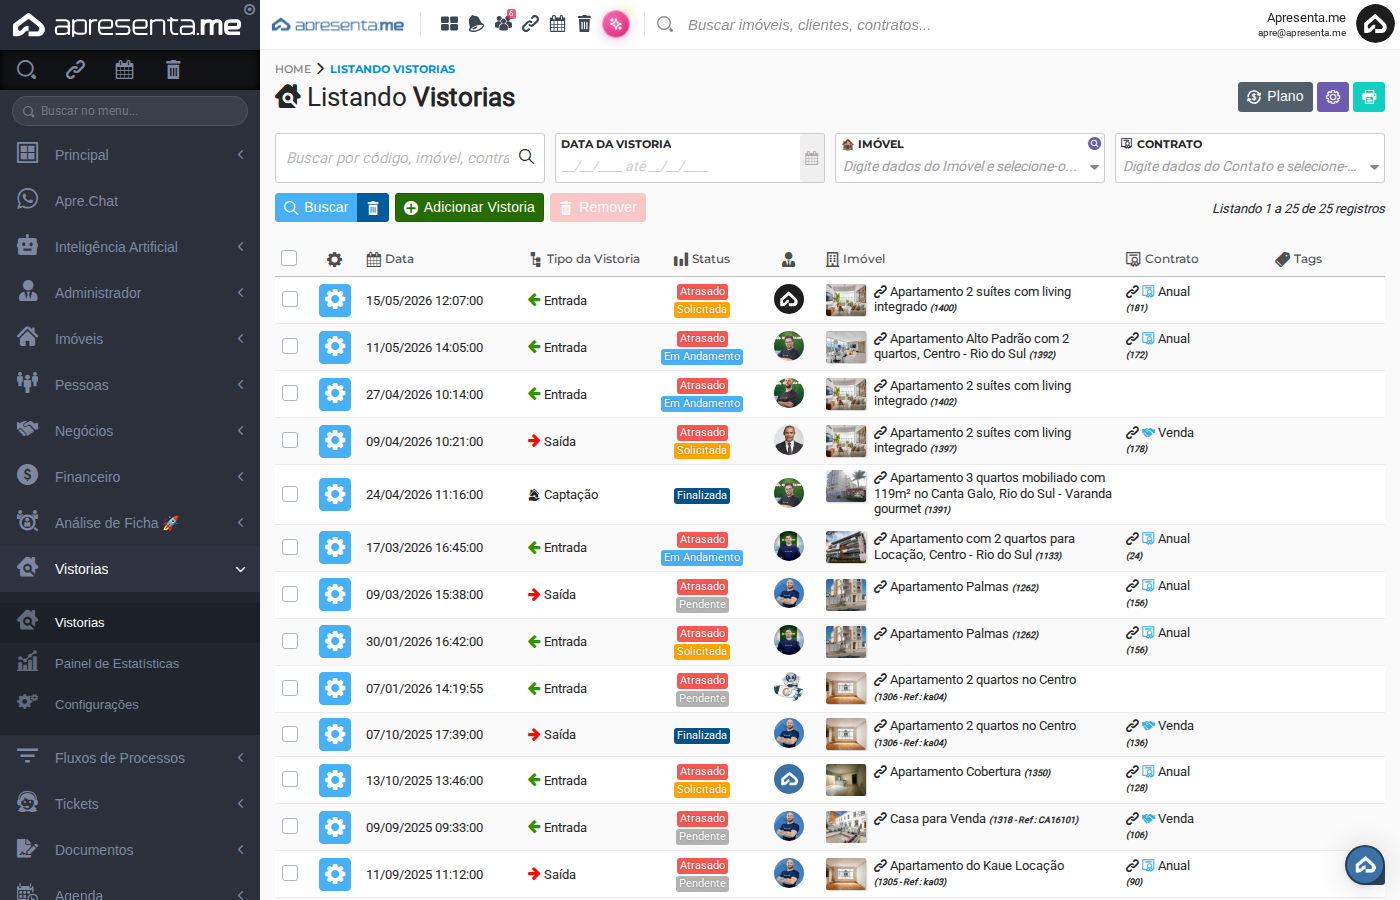Open gear actions for 07/10/2025 17:39:00 row
Image resolution: width=1400 pixels, height=900 pixels.
coord(335,734)
